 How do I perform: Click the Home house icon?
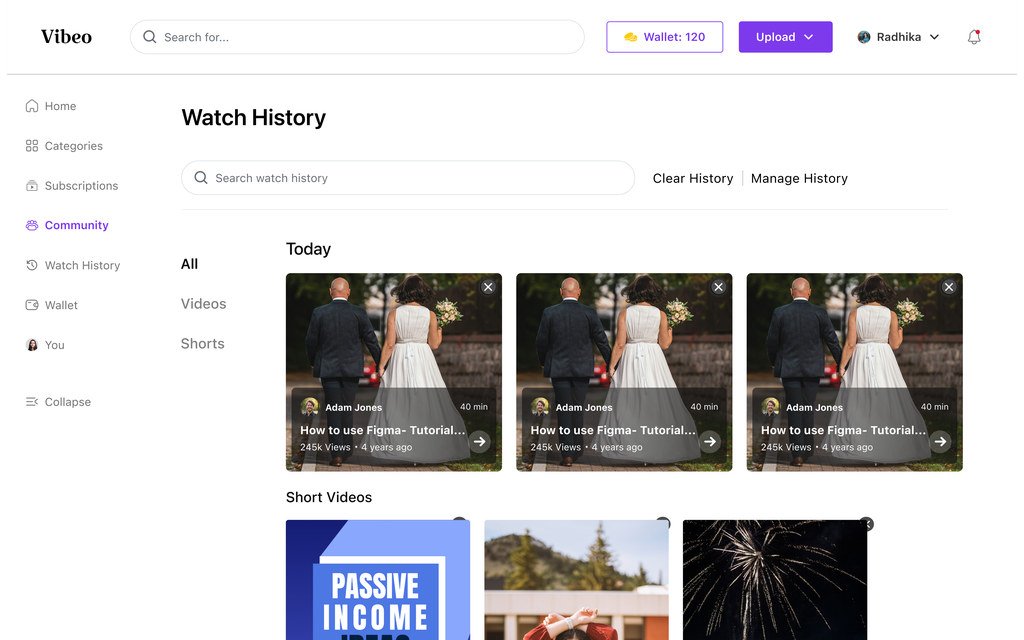(x=31, y=106)
